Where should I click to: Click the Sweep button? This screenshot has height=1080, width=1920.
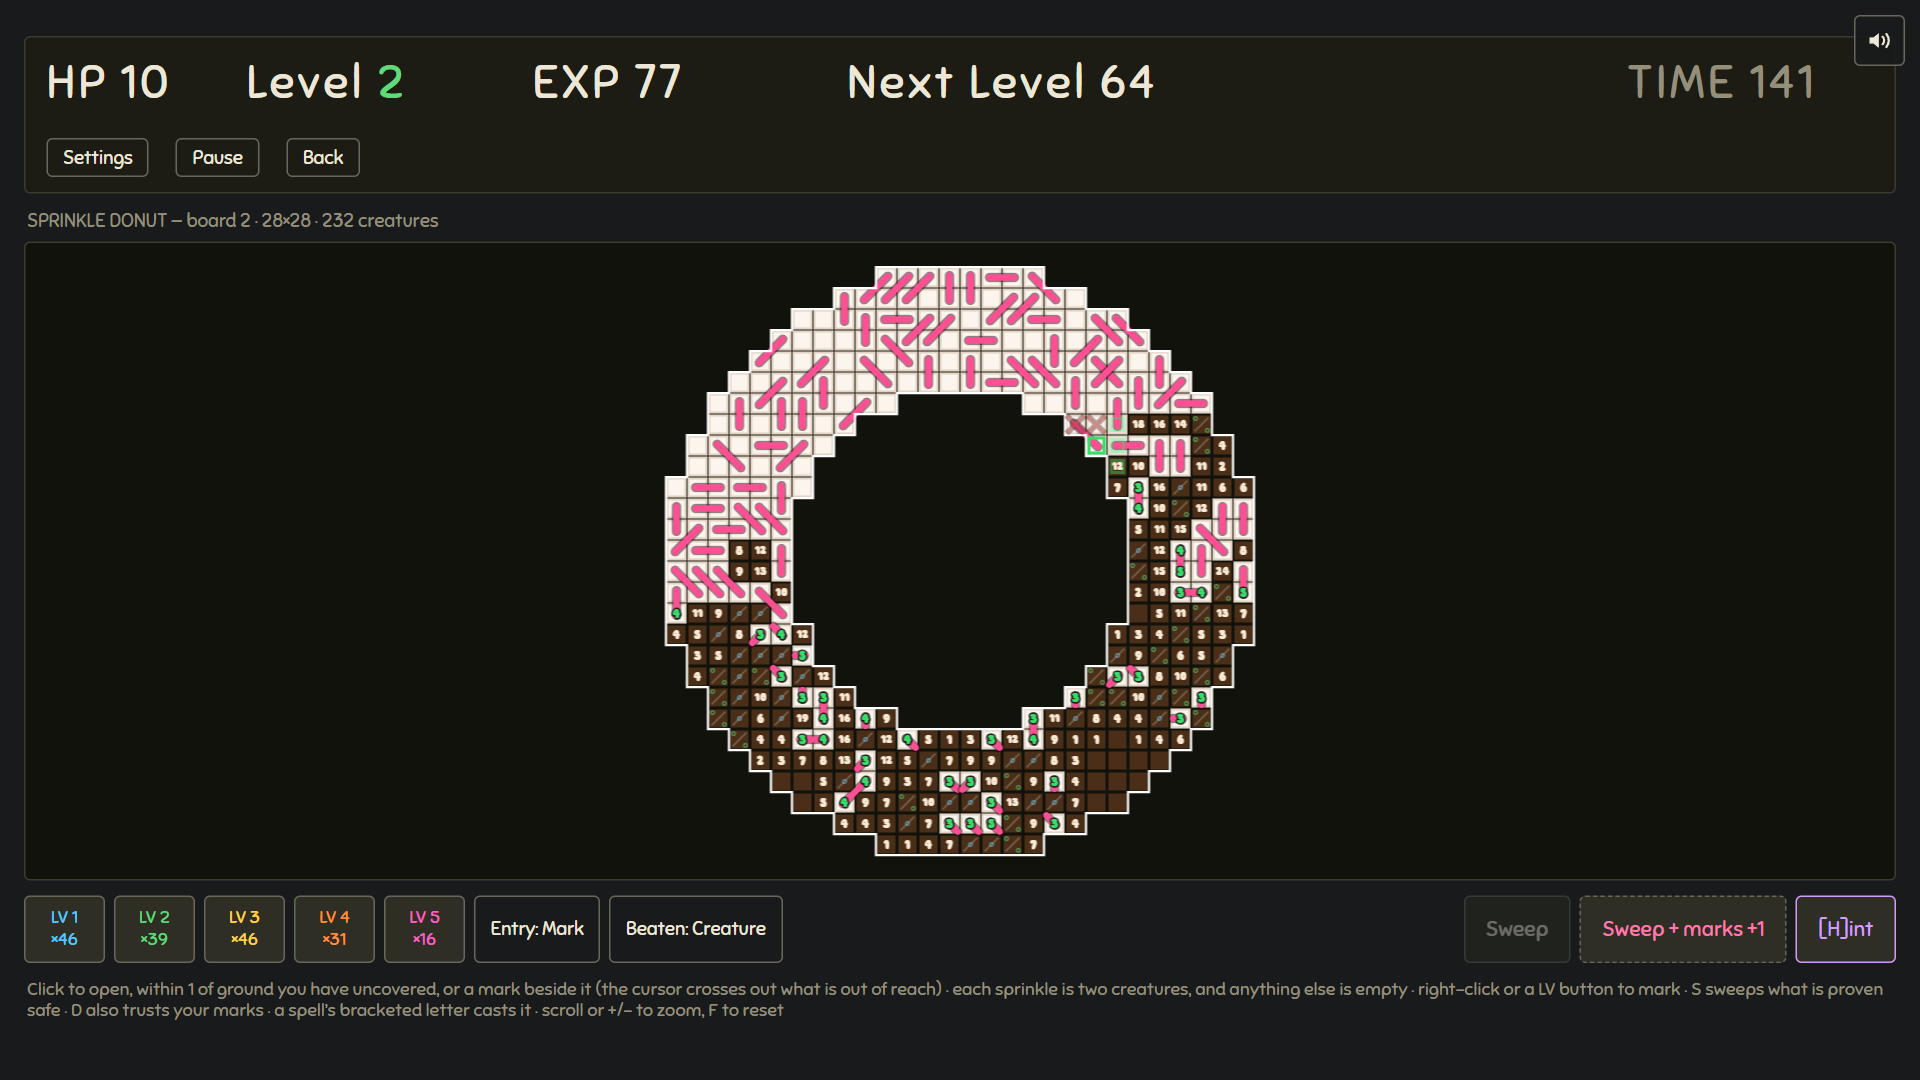(x=1517, y=928)
